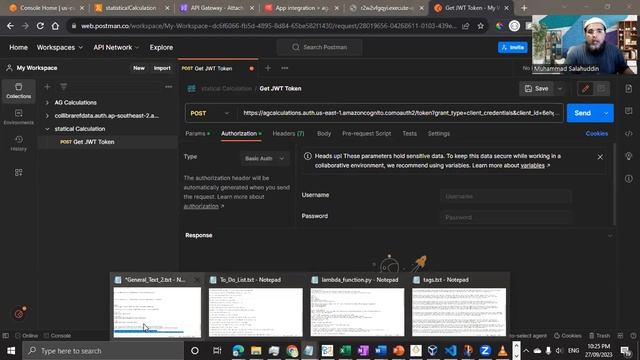
Task: Click the Postman rocket icon at sidebar bottom
Action: [19, 313]
